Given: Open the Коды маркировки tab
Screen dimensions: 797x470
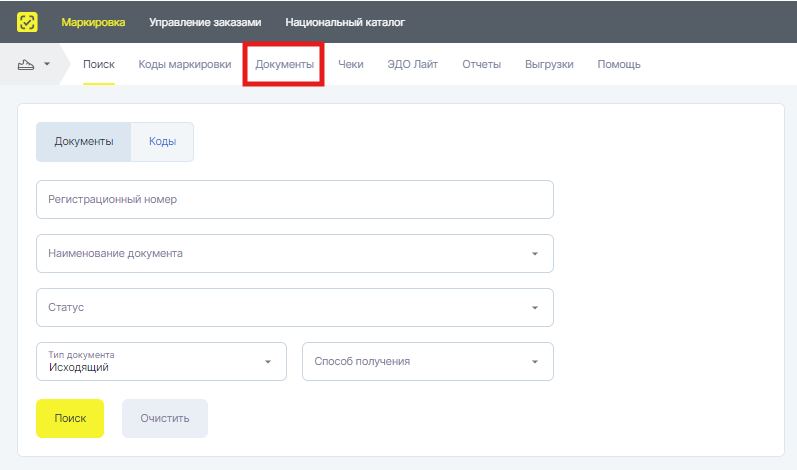Looking at the screenshot, I should [x=185, y=65].
